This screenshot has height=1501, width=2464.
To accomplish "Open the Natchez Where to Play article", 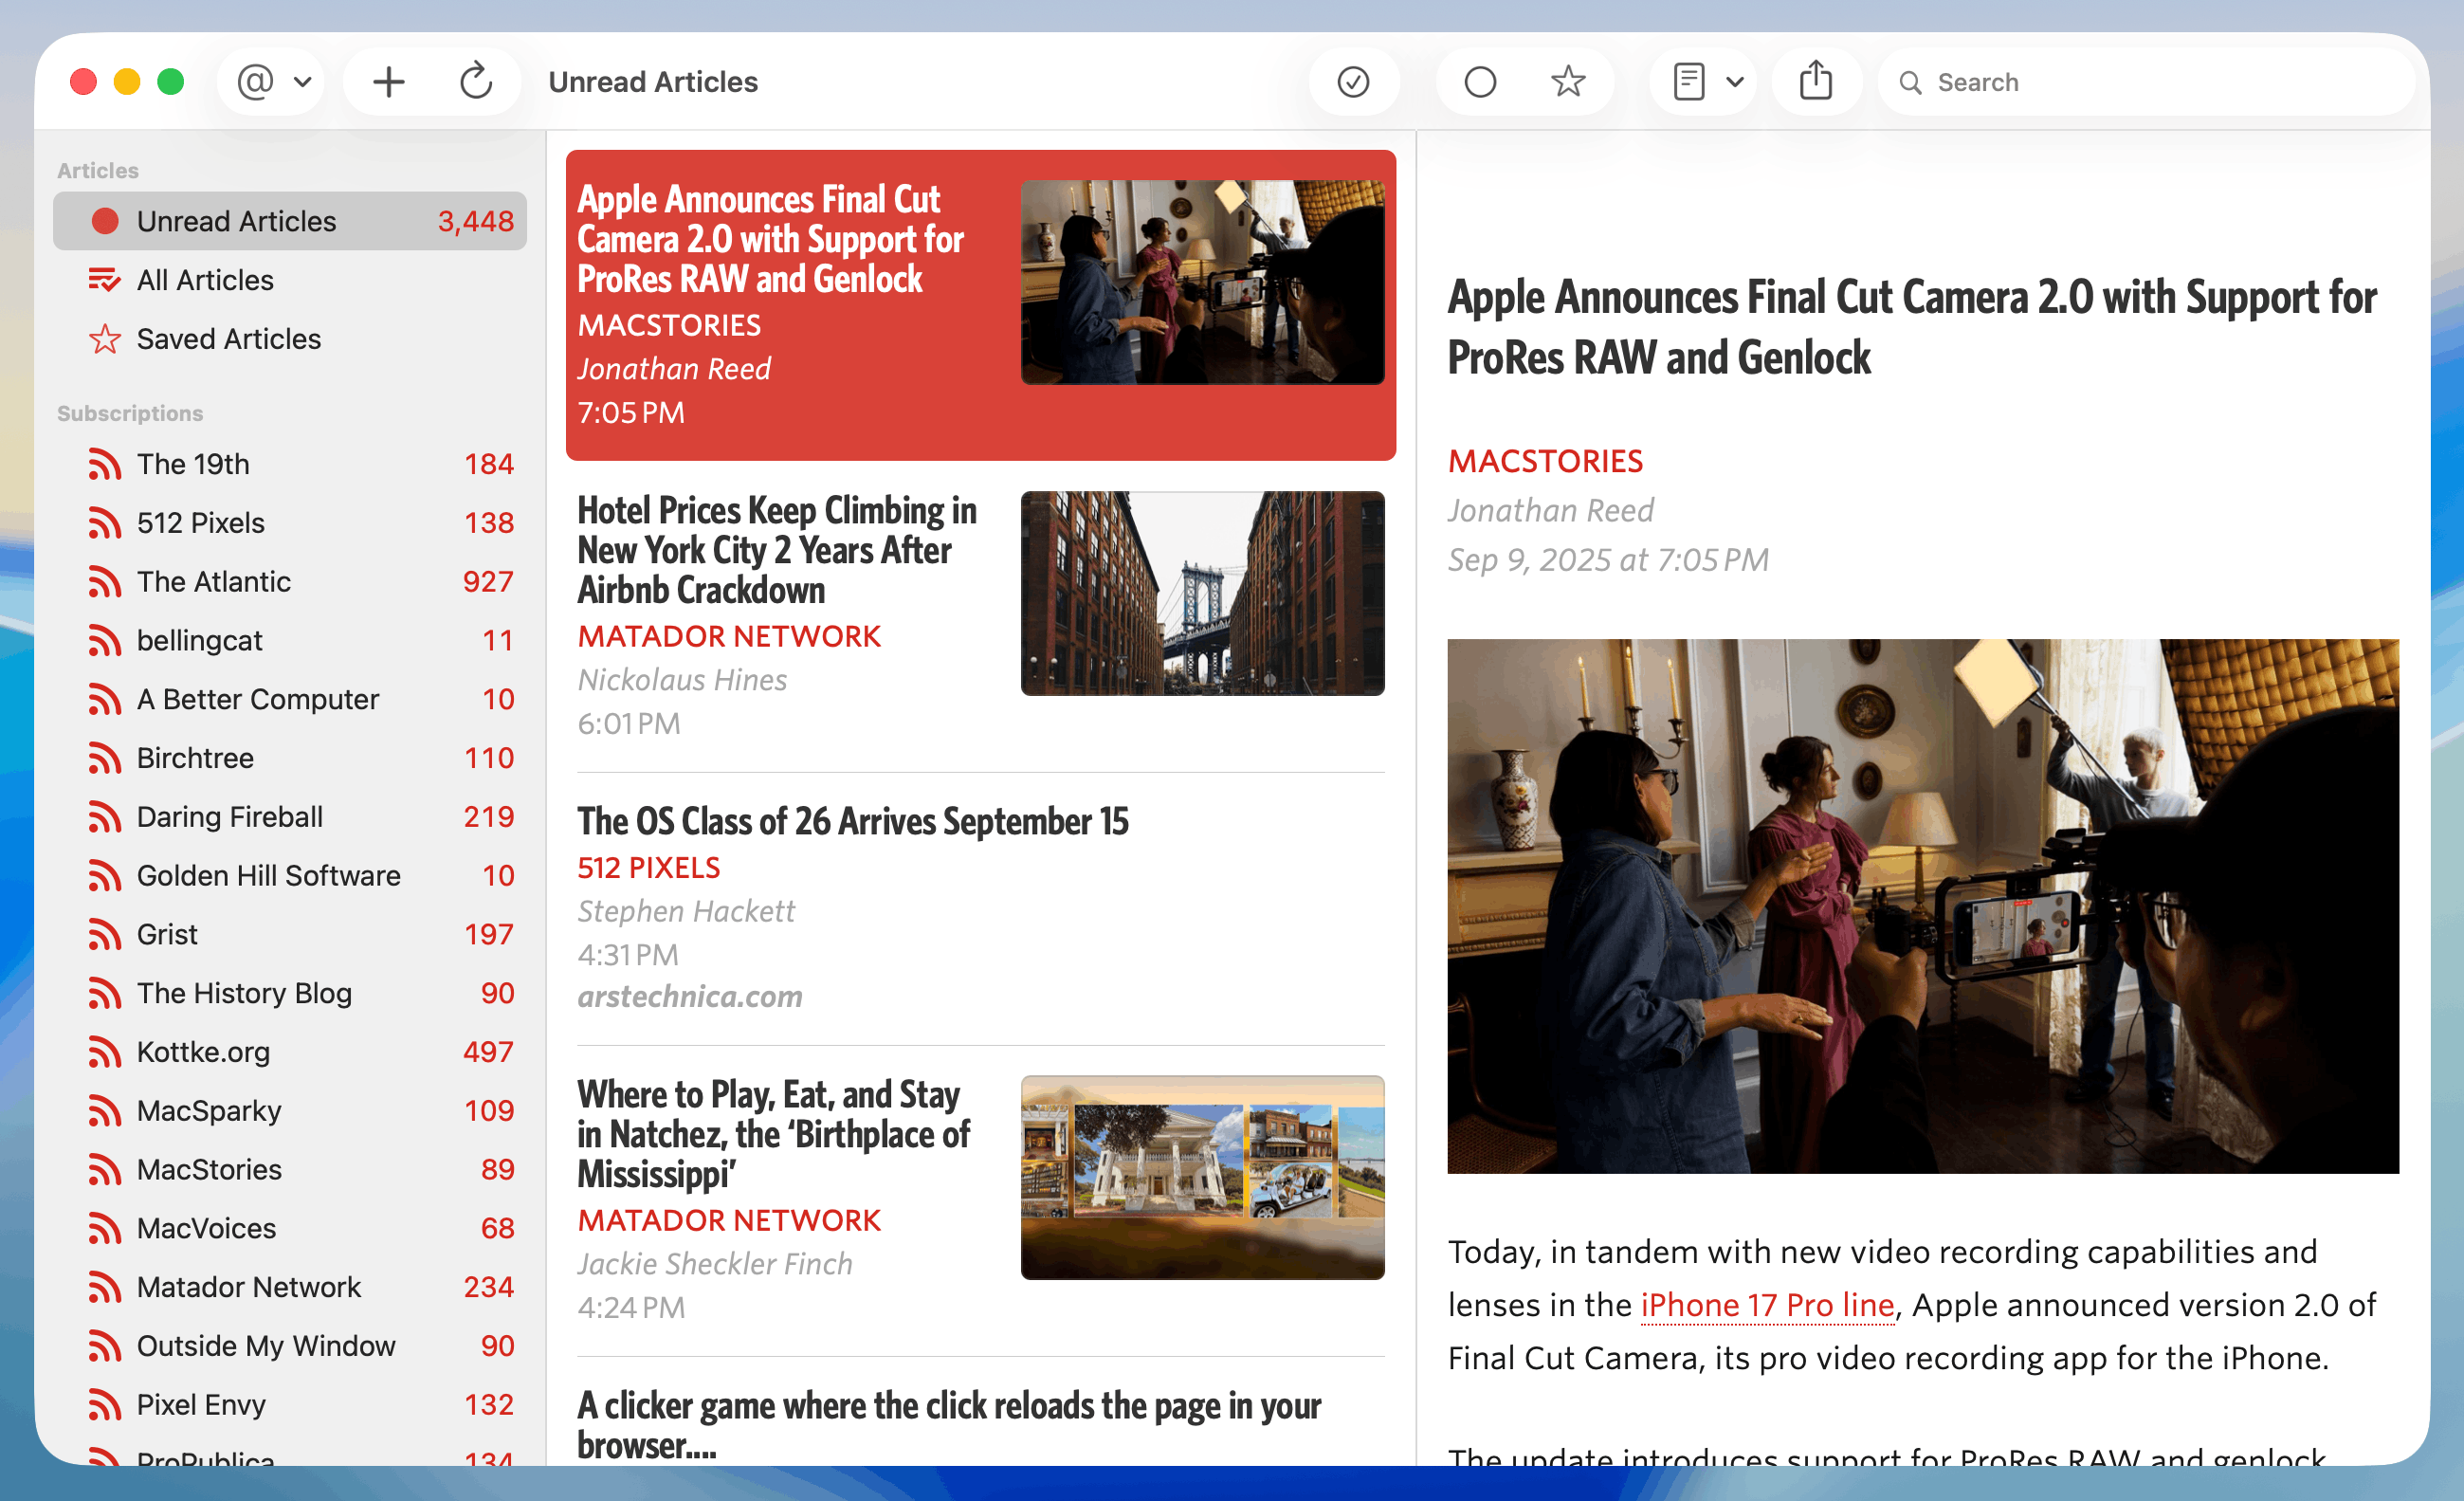I will point(980,1200).
